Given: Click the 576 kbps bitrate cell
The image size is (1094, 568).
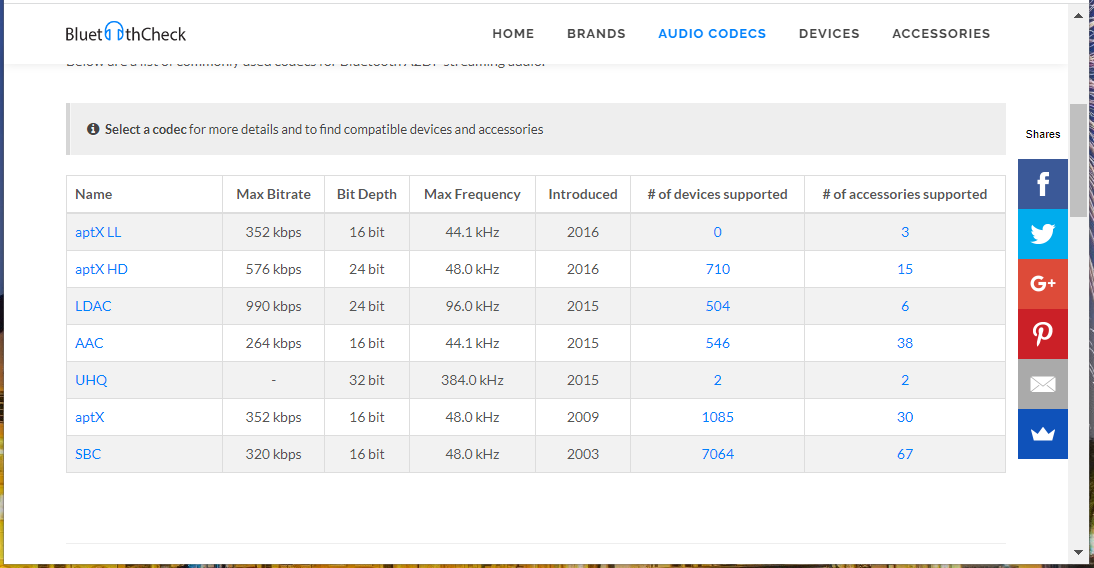Looking at the screenshot, I should pos(274,269).
